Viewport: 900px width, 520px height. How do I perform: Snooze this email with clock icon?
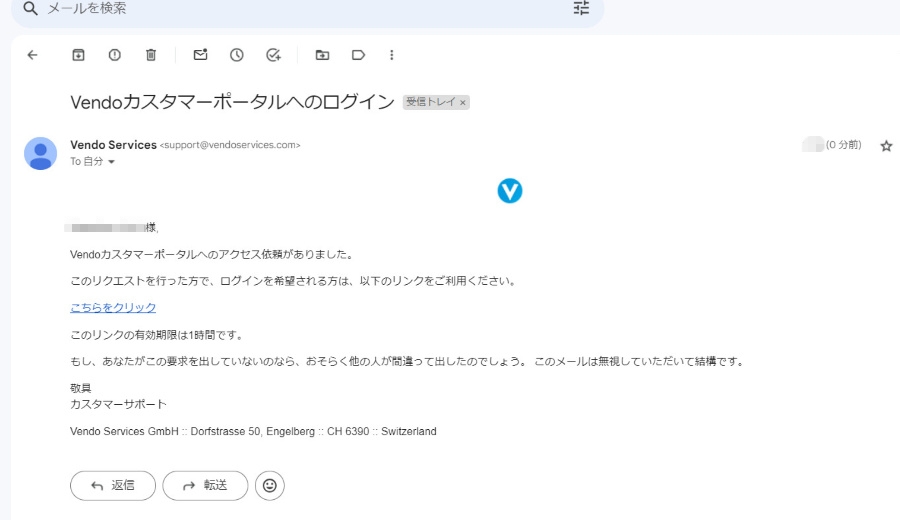(x=236, y=55)
